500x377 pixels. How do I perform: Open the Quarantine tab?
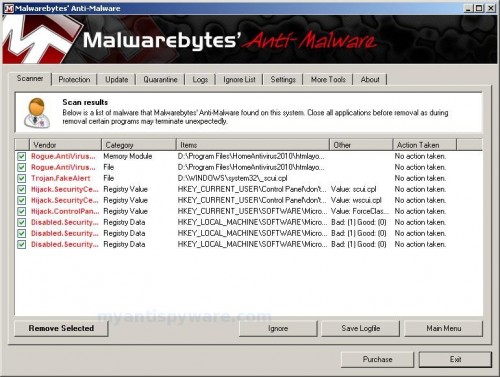click(x=160, y=80)
